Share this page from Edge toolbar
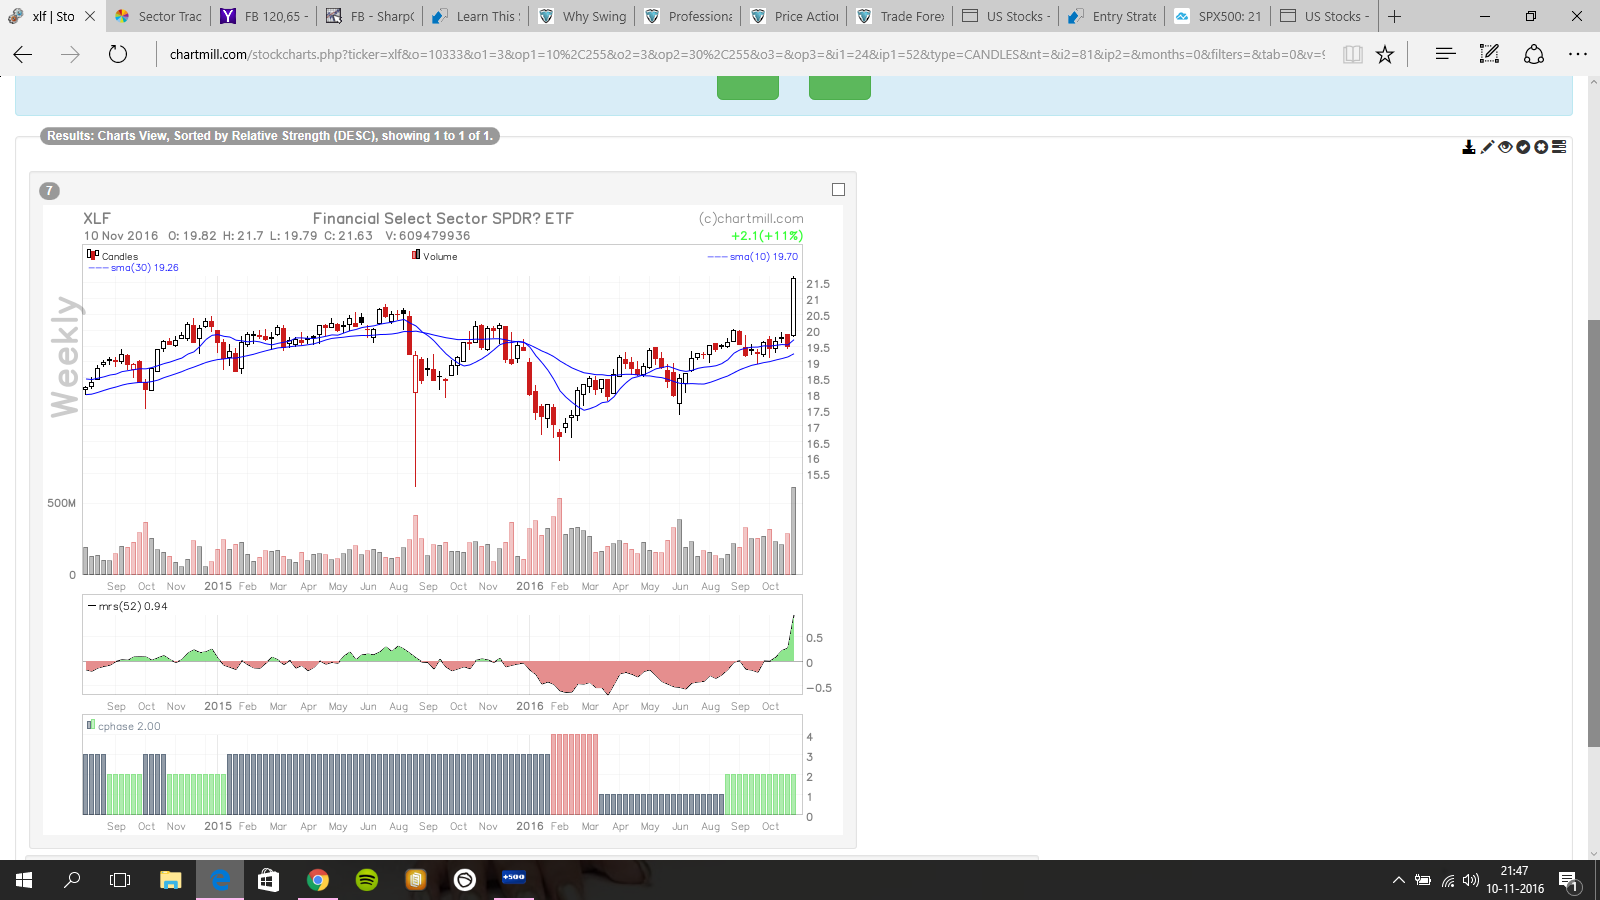Image resolution: width=1600 pixels, height=900 pixels. point(1534,54)
